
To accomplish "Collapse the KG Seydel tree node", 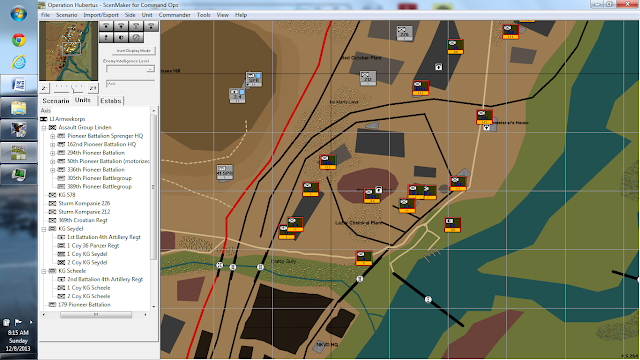I will tap(44, 229).
